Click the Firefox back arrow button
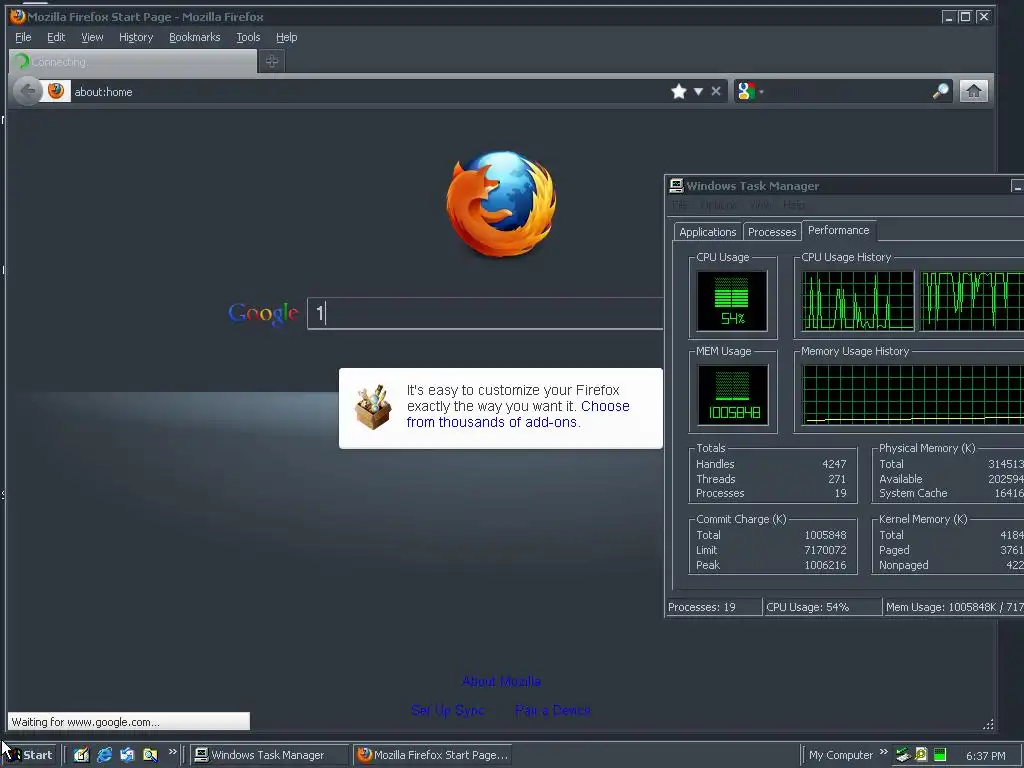The height and width of the screenshot is (768, 1024). [27, 91]
